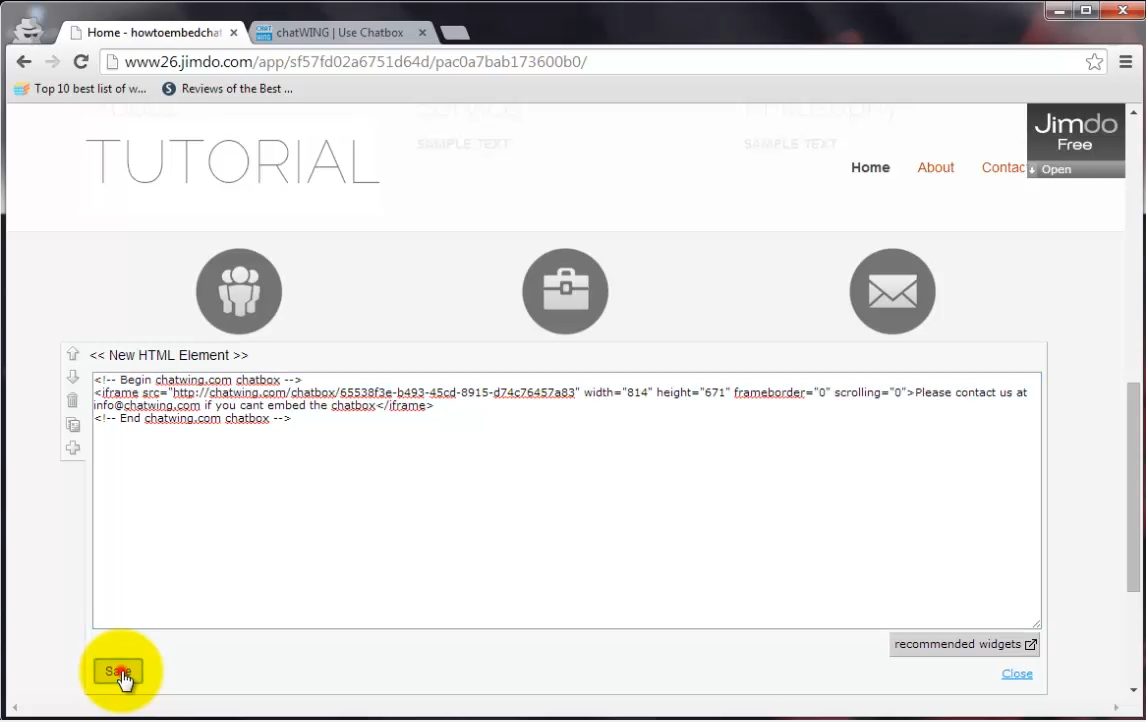Open a new browser tab
1146x722 pixels.
(455, 33)
